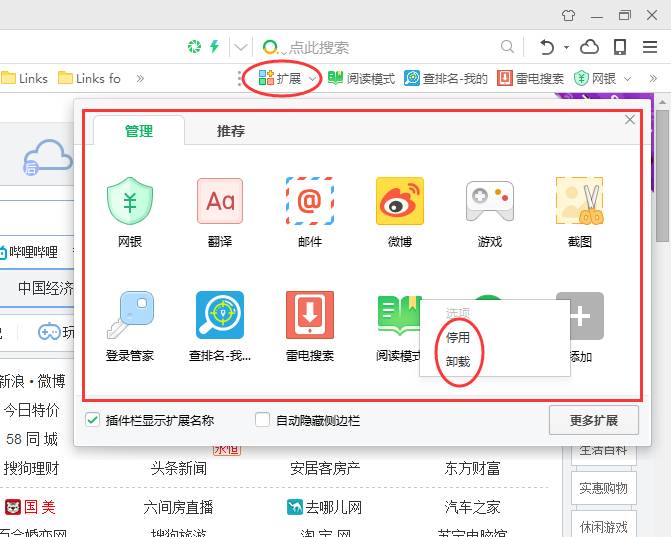Click 阅读模式 in the plugin bar
Viewport: 671px width, 537px height.
click(x=361, y=79)
